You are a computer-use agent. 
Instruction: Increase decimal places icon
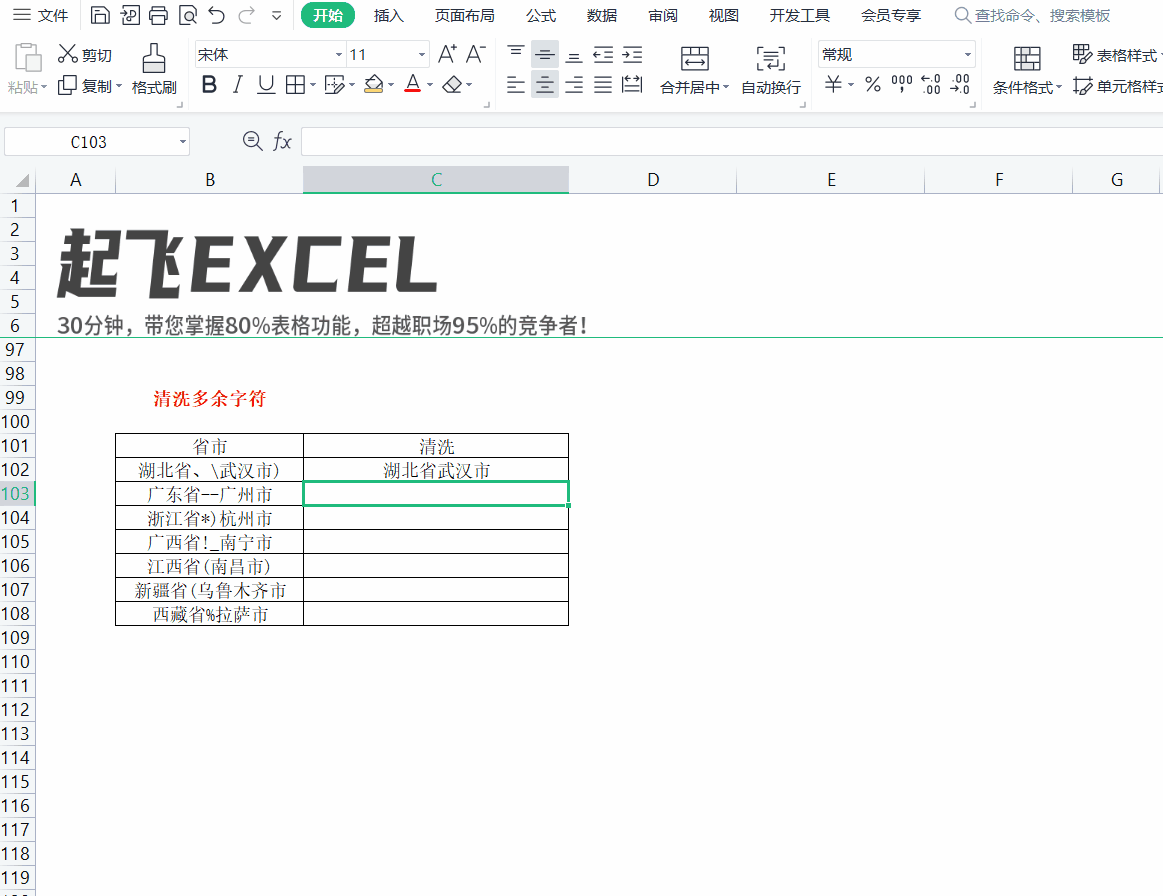point(931,85)
